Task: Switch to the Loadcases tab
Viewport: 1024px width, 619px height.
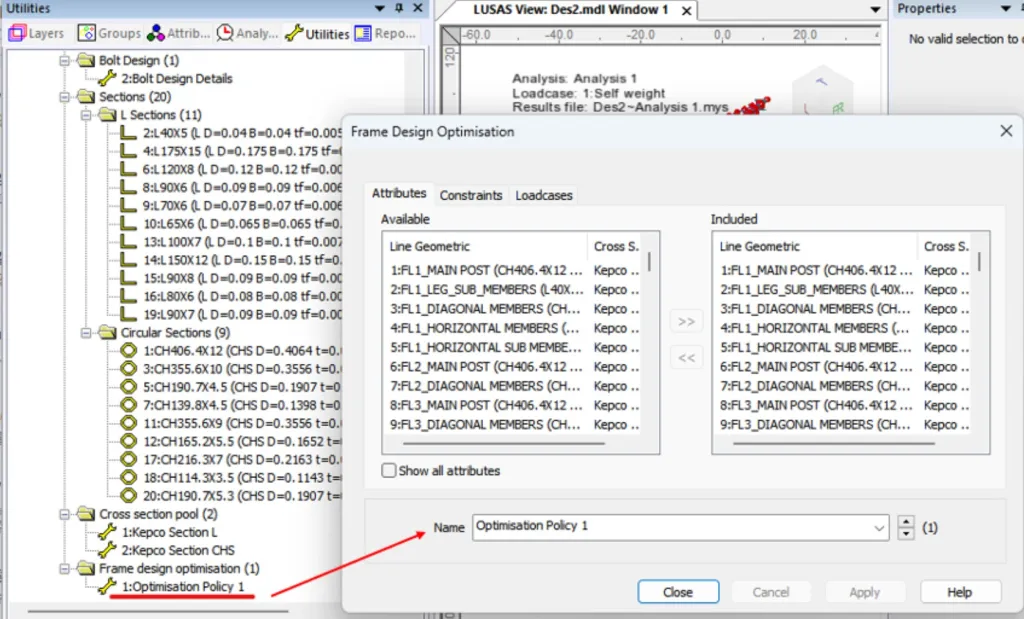Action: coord(544,195)
